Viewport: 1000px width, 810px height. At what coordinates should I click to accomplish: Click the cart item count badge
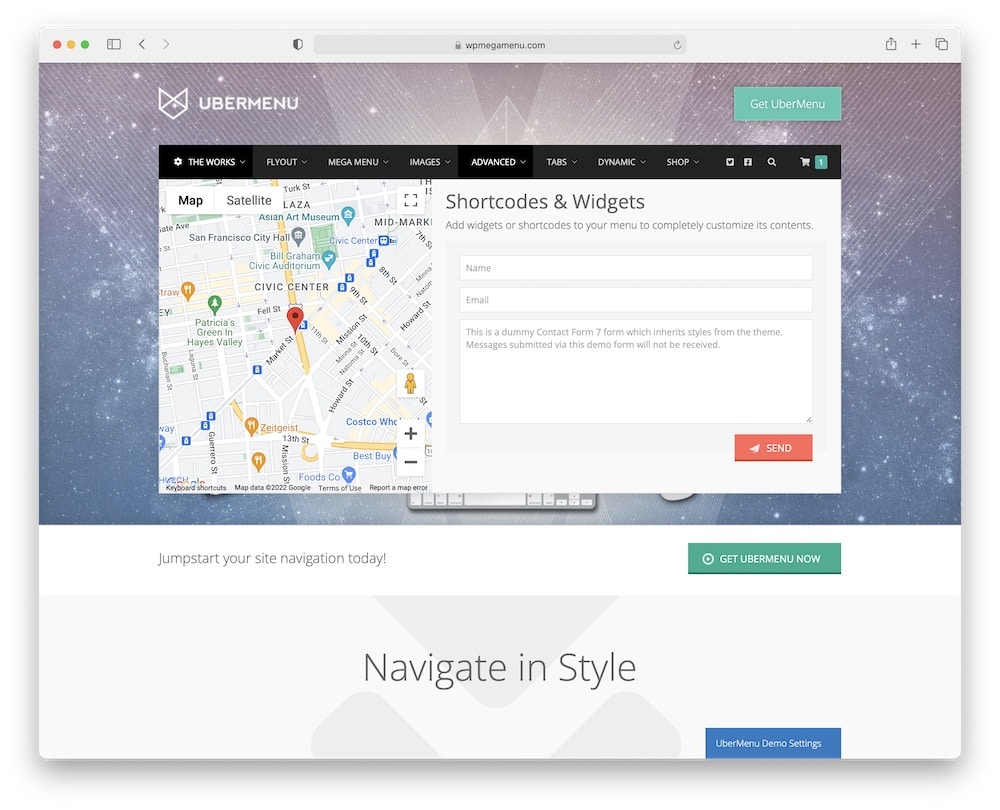[821, 162]
